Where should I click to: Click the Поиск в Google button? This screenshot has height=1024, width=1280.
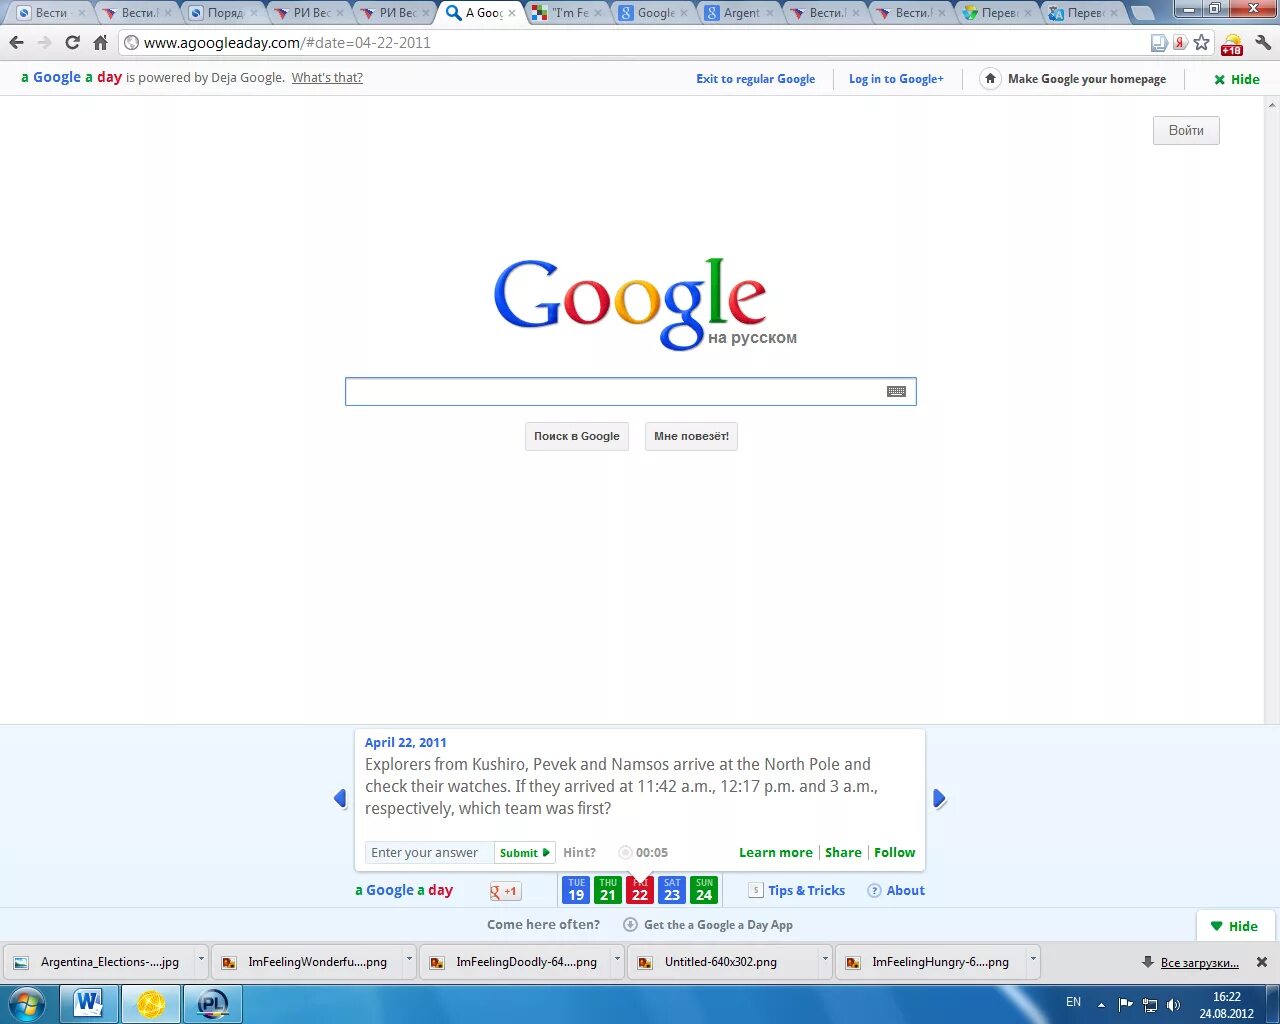(577, 436)
